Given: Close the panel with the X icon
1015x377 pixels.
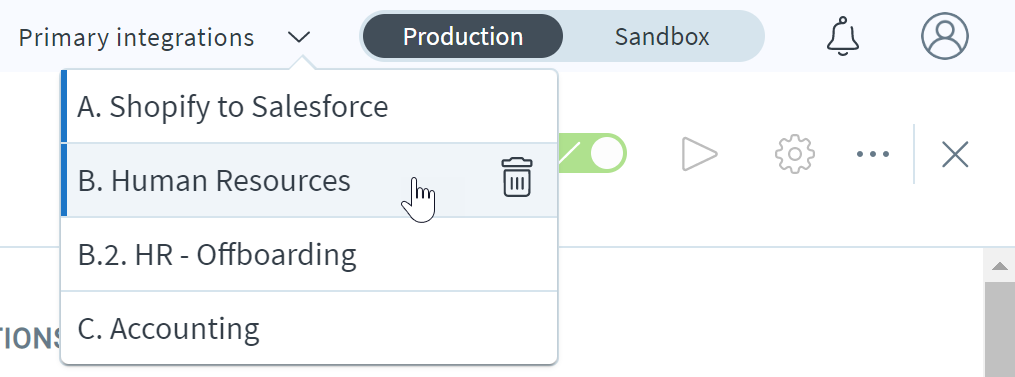Looking at the screenshot, I should [955, 155].
